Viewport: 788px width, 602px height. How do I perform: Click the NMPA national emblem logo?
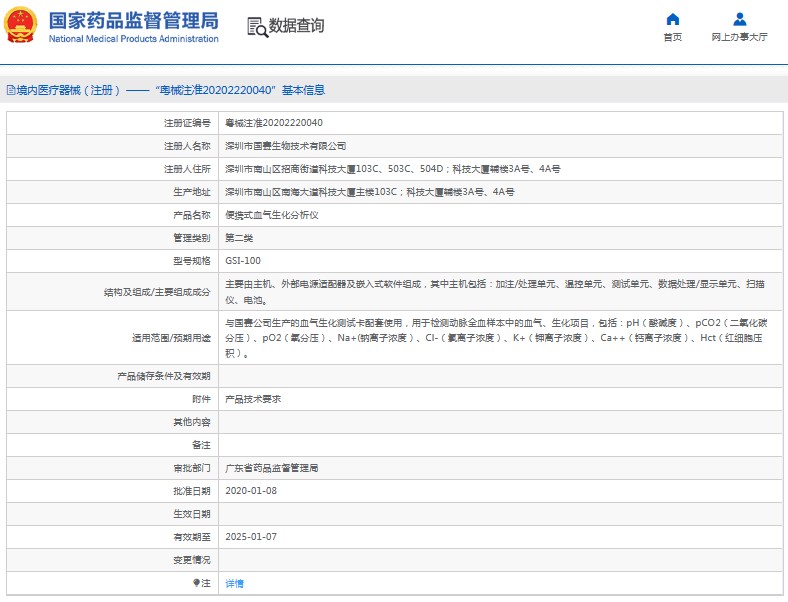click(x=22, y=26)
